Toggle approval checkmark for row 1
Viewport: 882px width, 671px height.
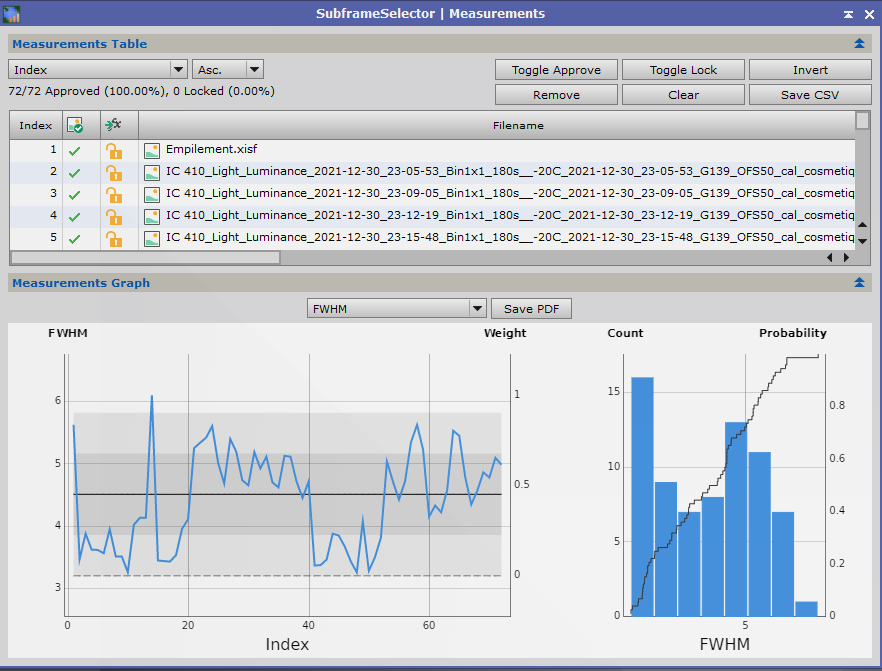pos(74,150)
